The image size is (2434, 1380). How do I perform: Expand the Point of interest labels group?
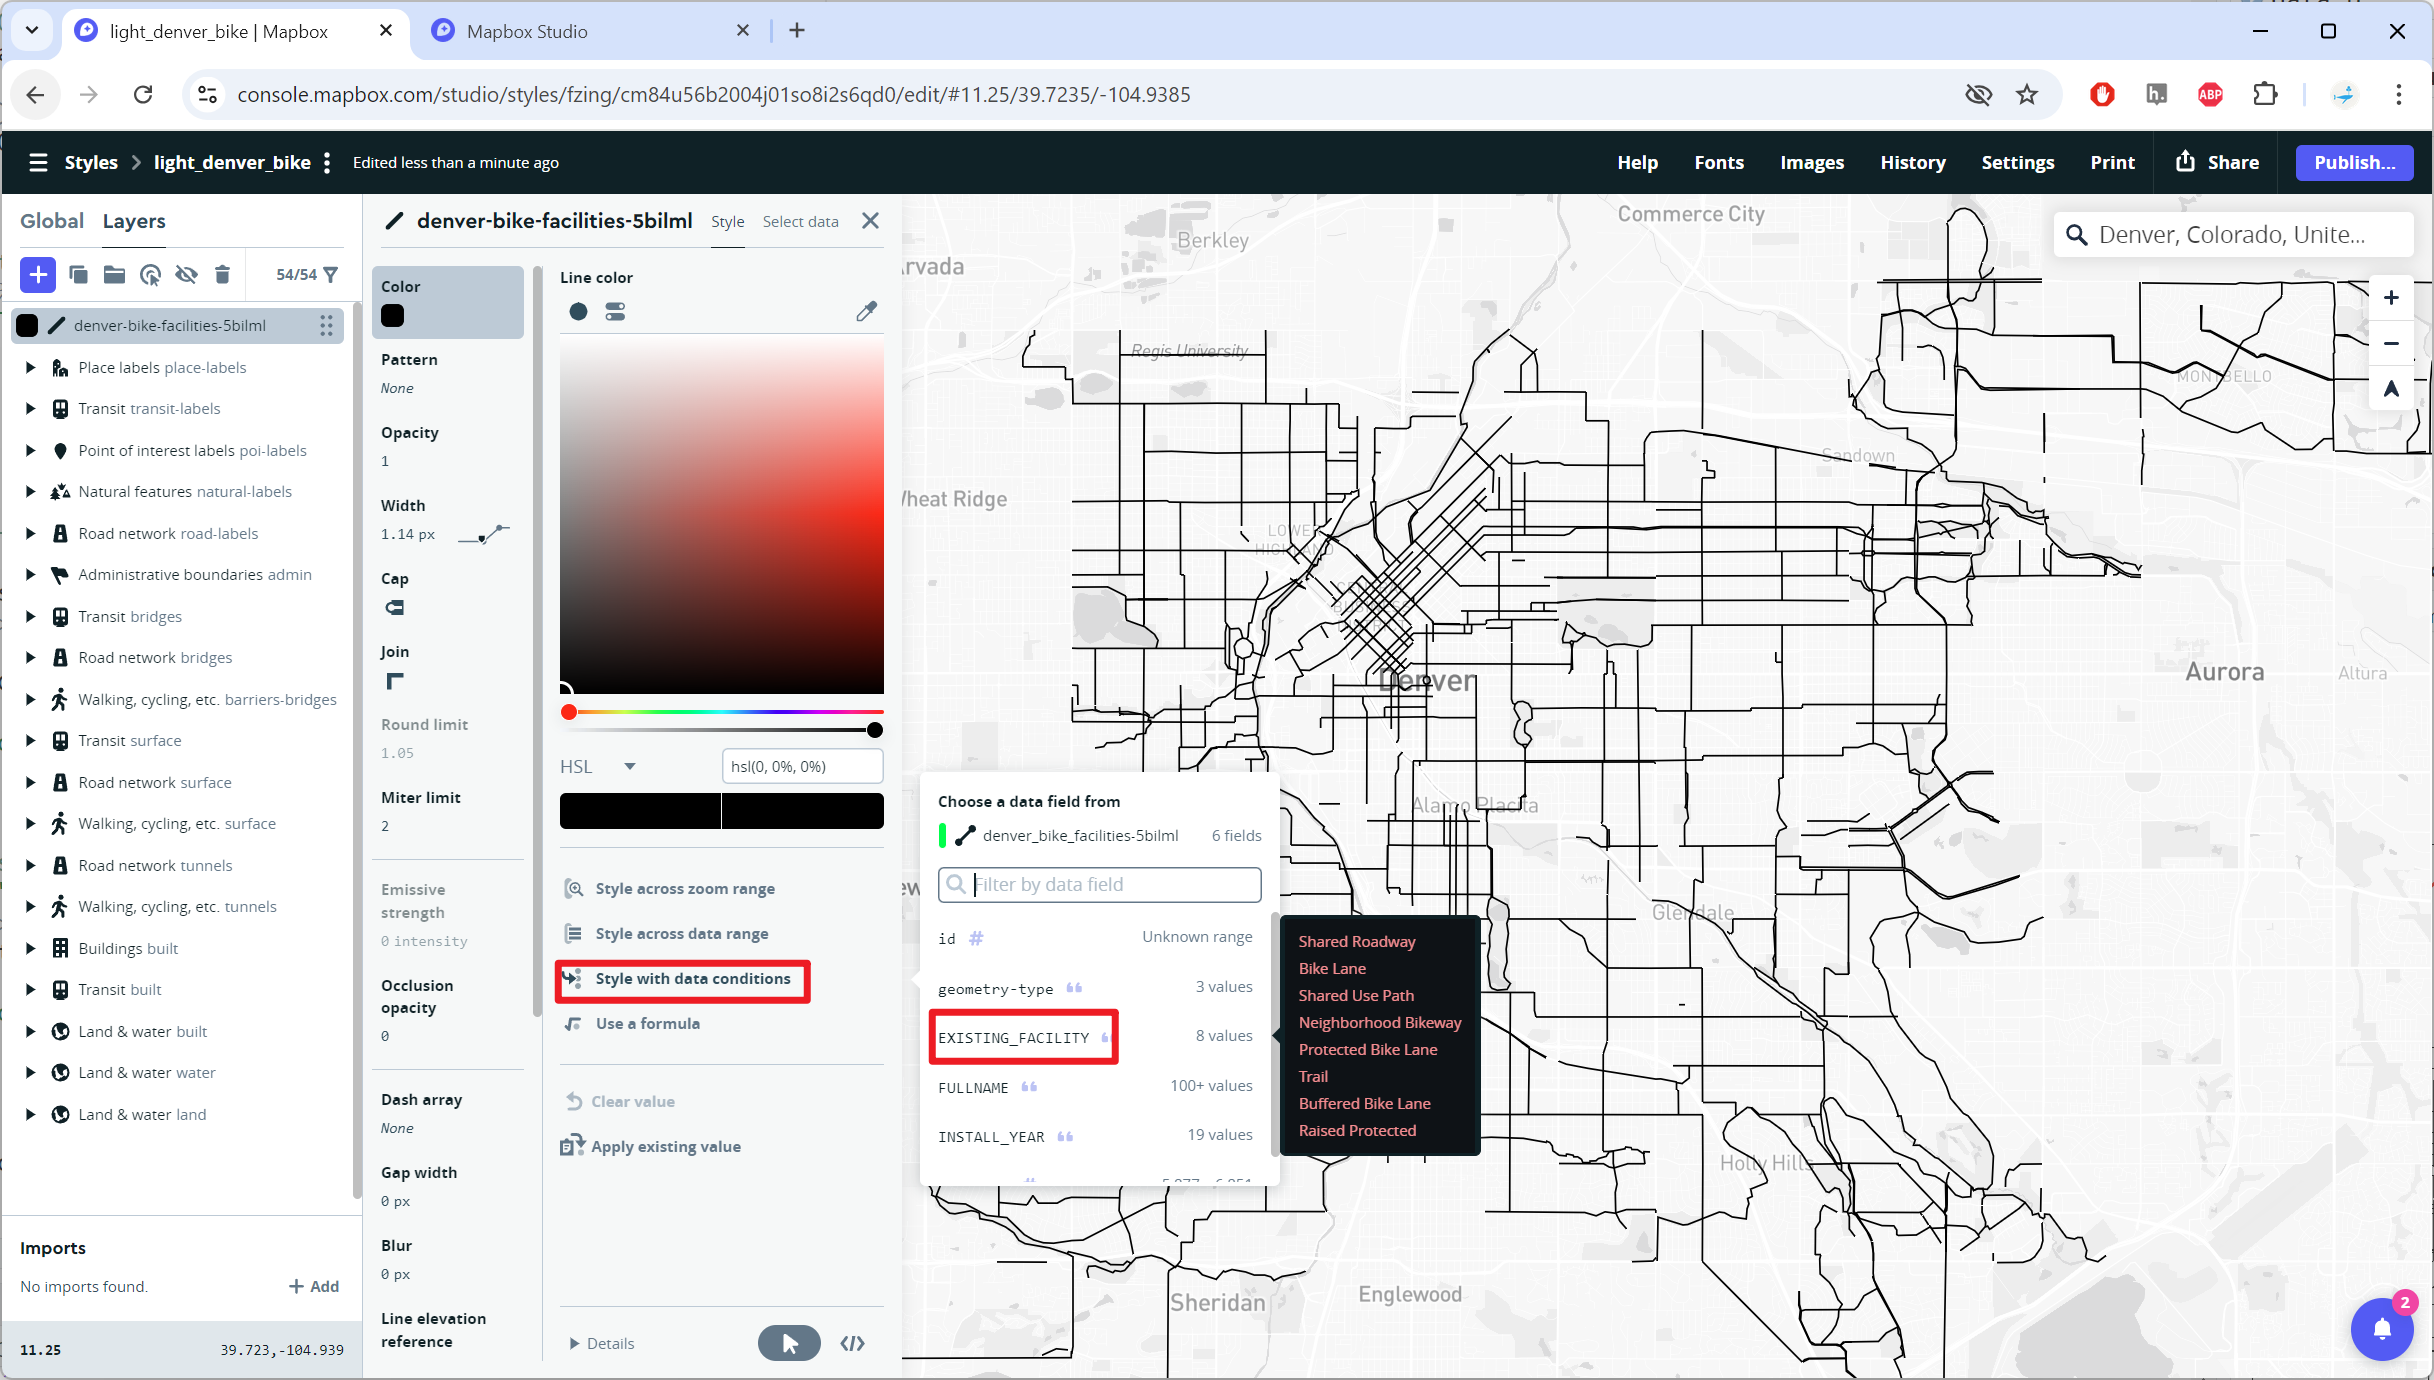click(30, 450)
